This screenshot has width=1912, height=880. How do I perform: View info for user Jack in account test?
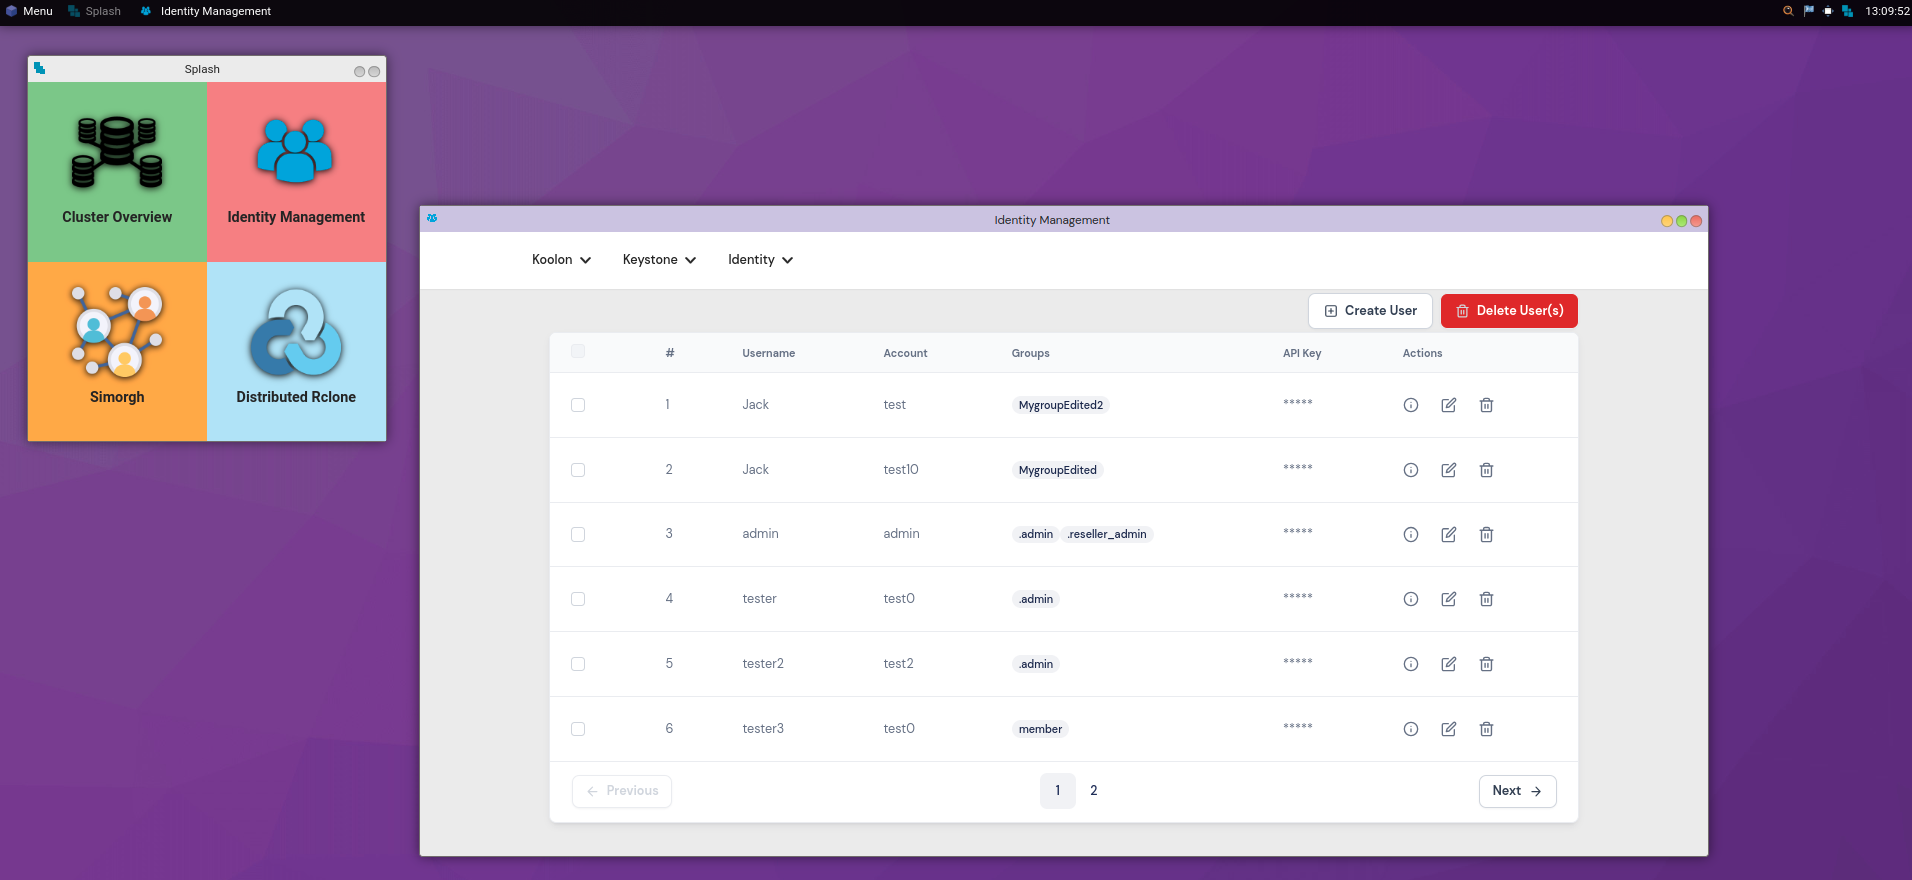coord(1411,405)
